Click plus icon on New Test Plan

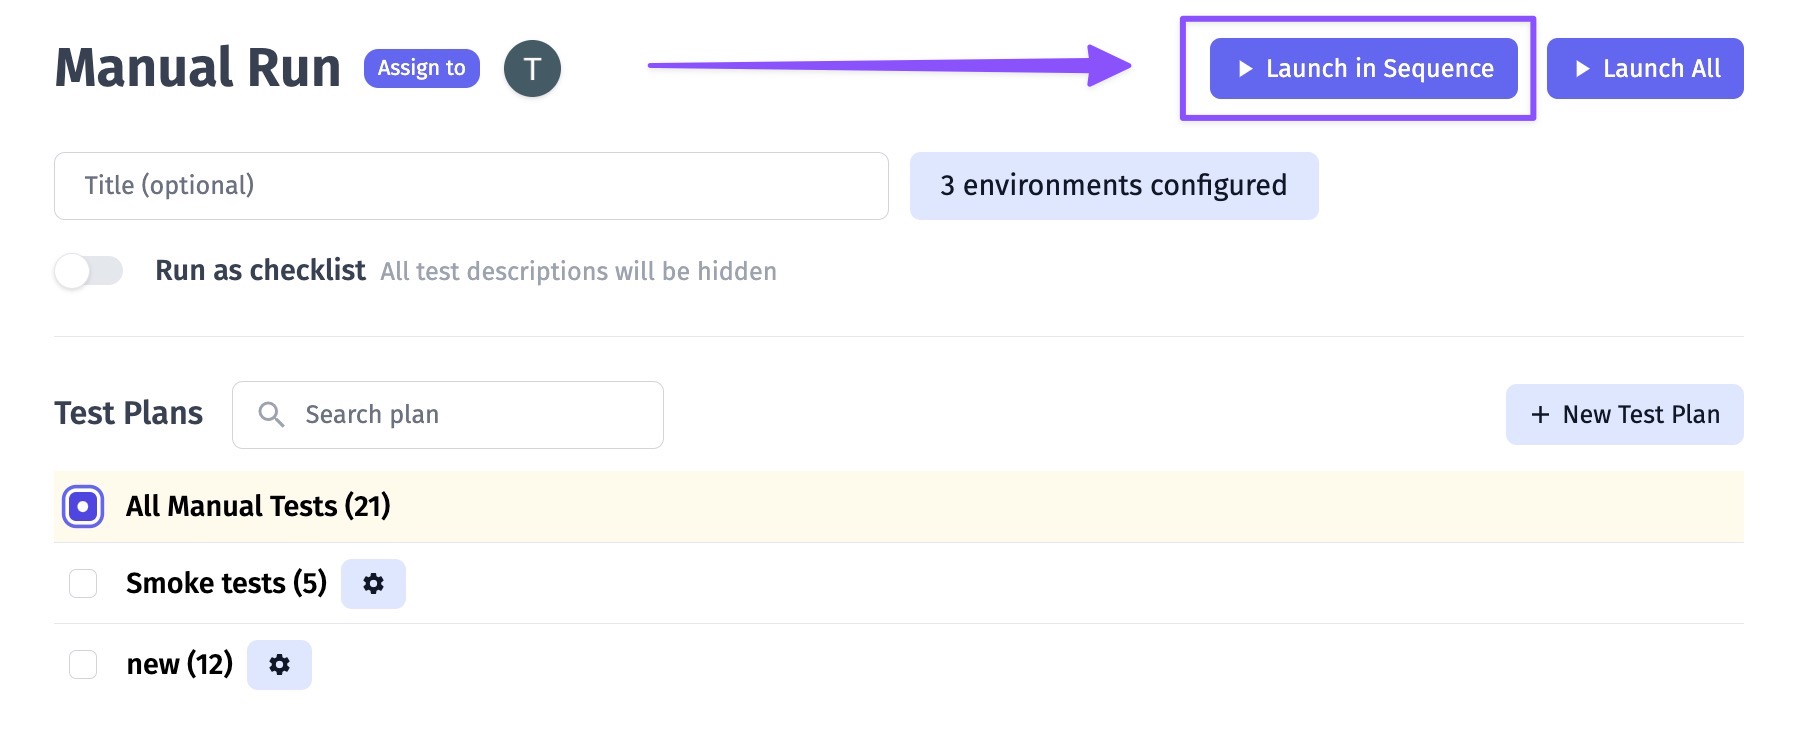1540,415
